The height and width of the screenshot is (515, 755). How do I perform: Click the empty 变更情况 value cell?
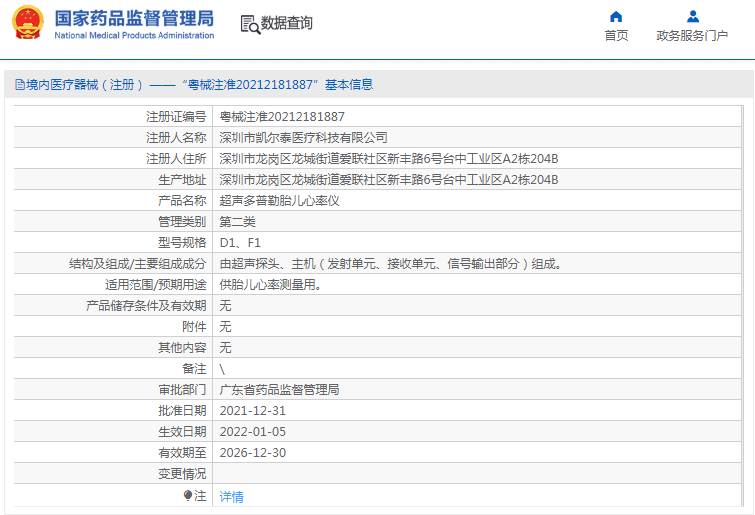(x=477, y=474)
